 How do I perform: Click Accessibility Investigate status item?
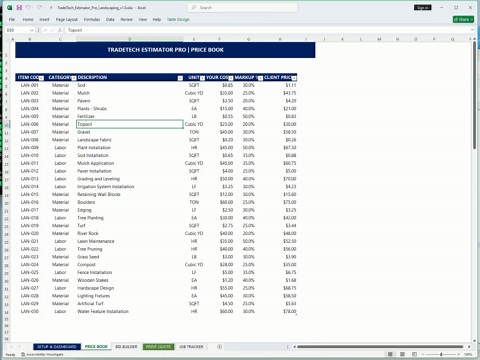tap(42, 354)
